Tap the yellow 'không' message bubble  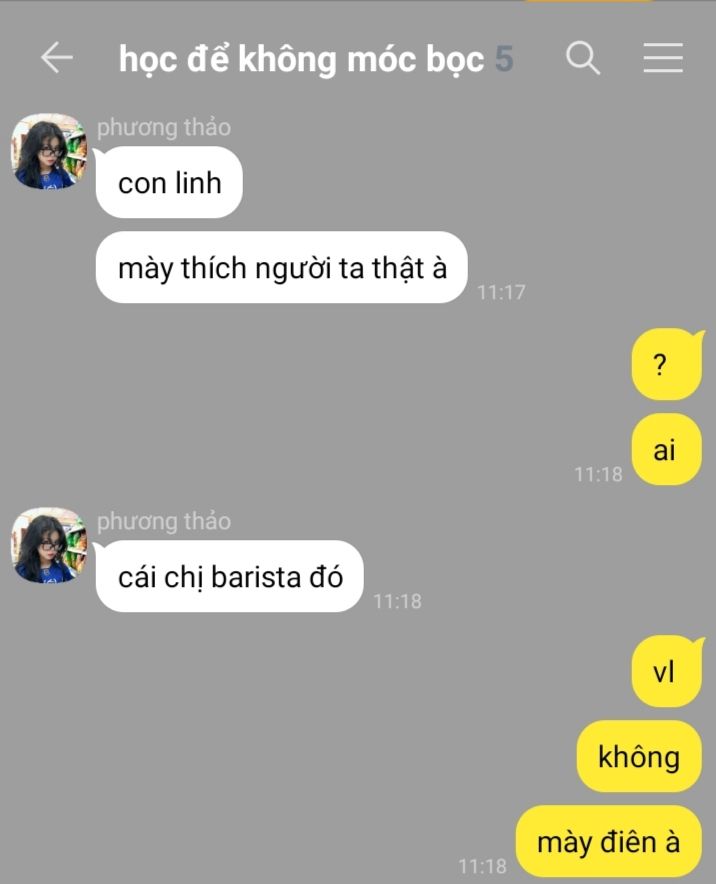(x=639, y=756)
